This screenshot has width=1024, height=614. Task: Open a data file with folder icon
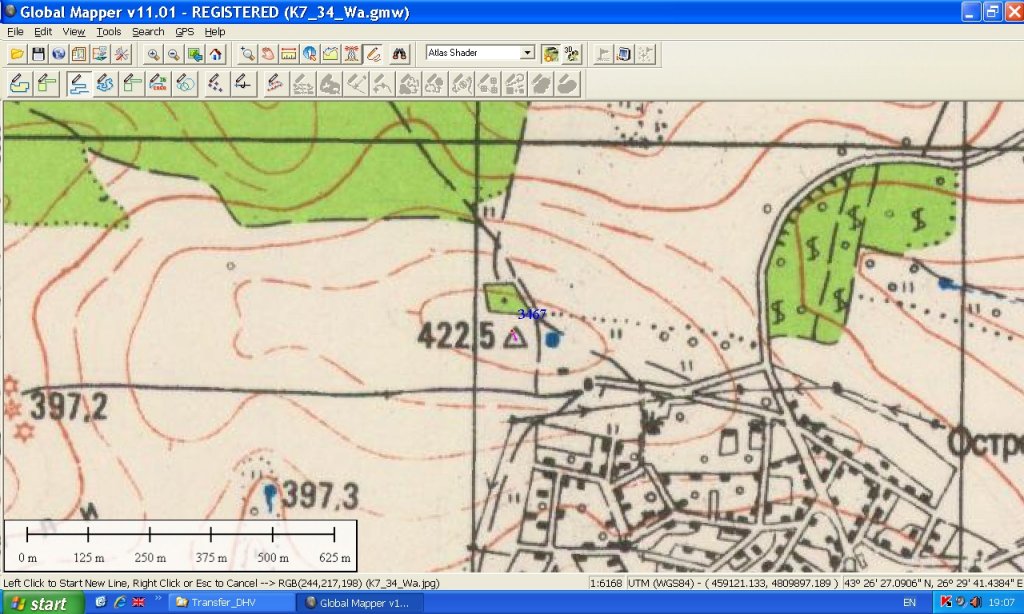click(x=17, y=54)
